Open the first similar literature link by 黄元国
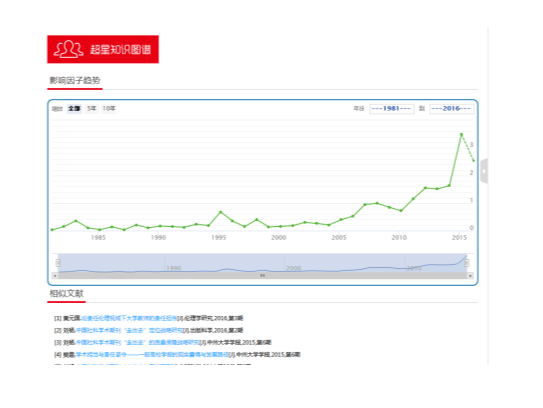This screenshot has width=543, height=408. (x=129, y=318)
